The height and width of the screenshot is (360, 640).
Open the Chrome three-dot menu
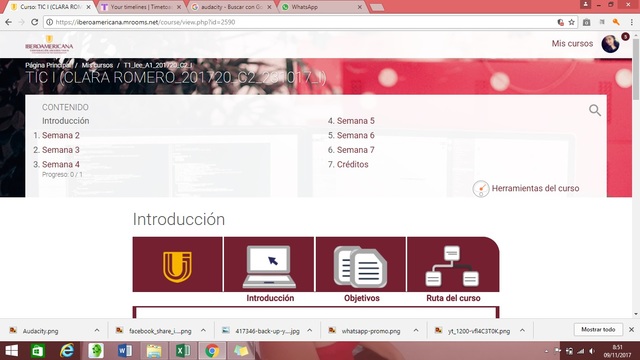(632, 22)
